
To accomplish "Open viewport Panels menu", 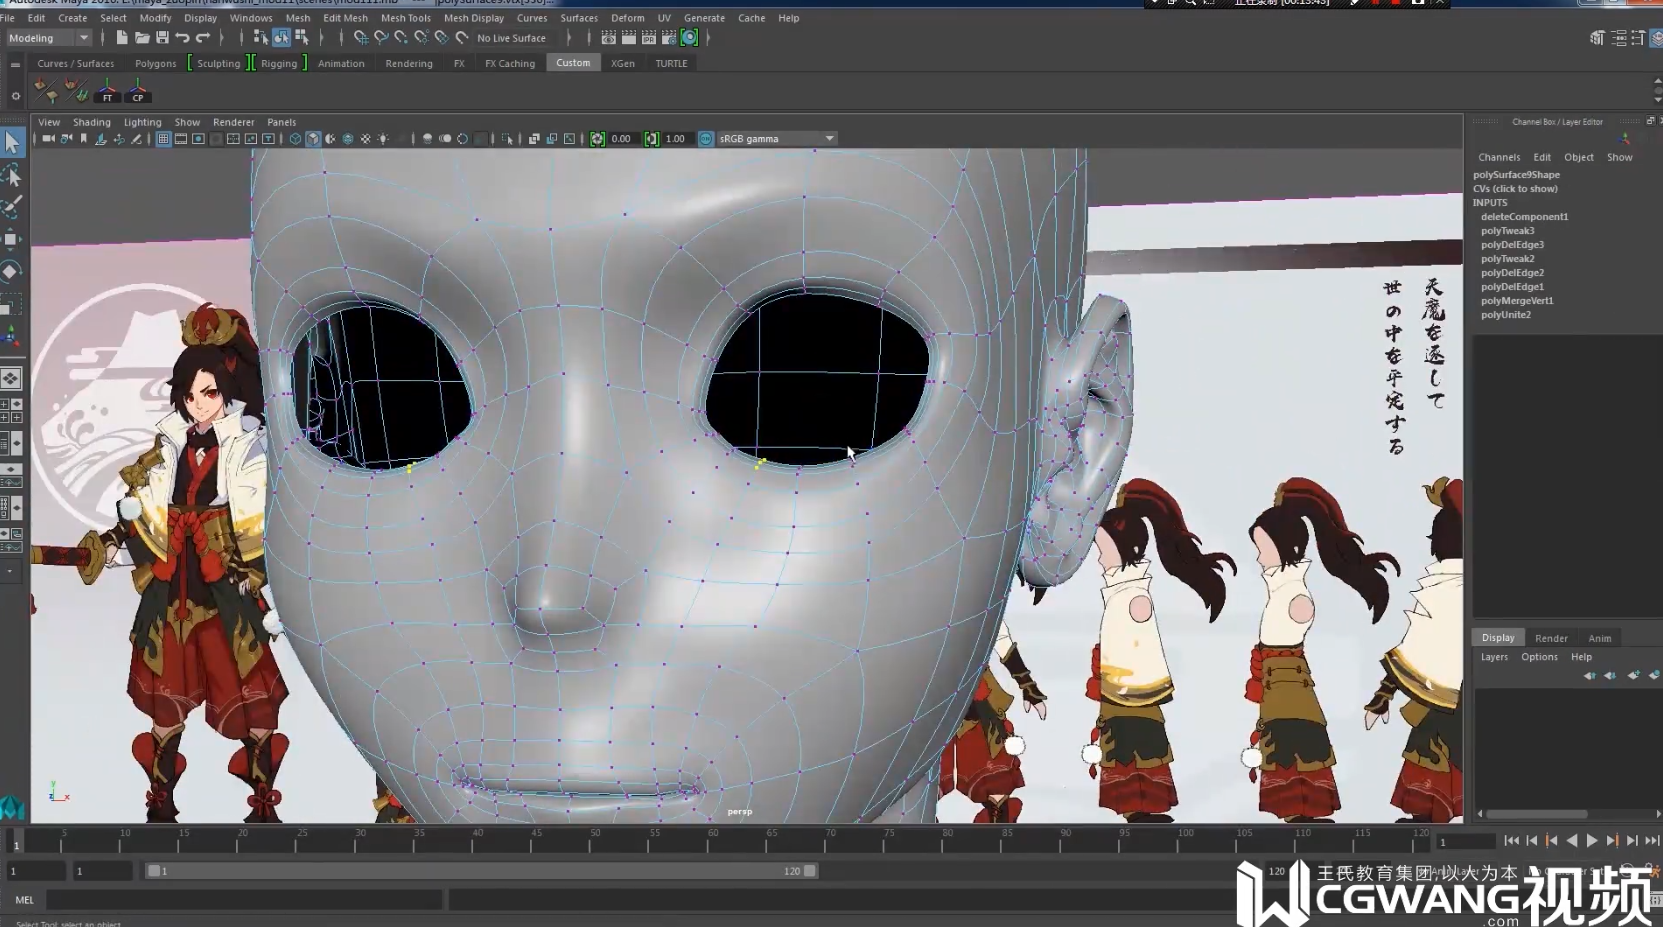I will tap(281, 122).
